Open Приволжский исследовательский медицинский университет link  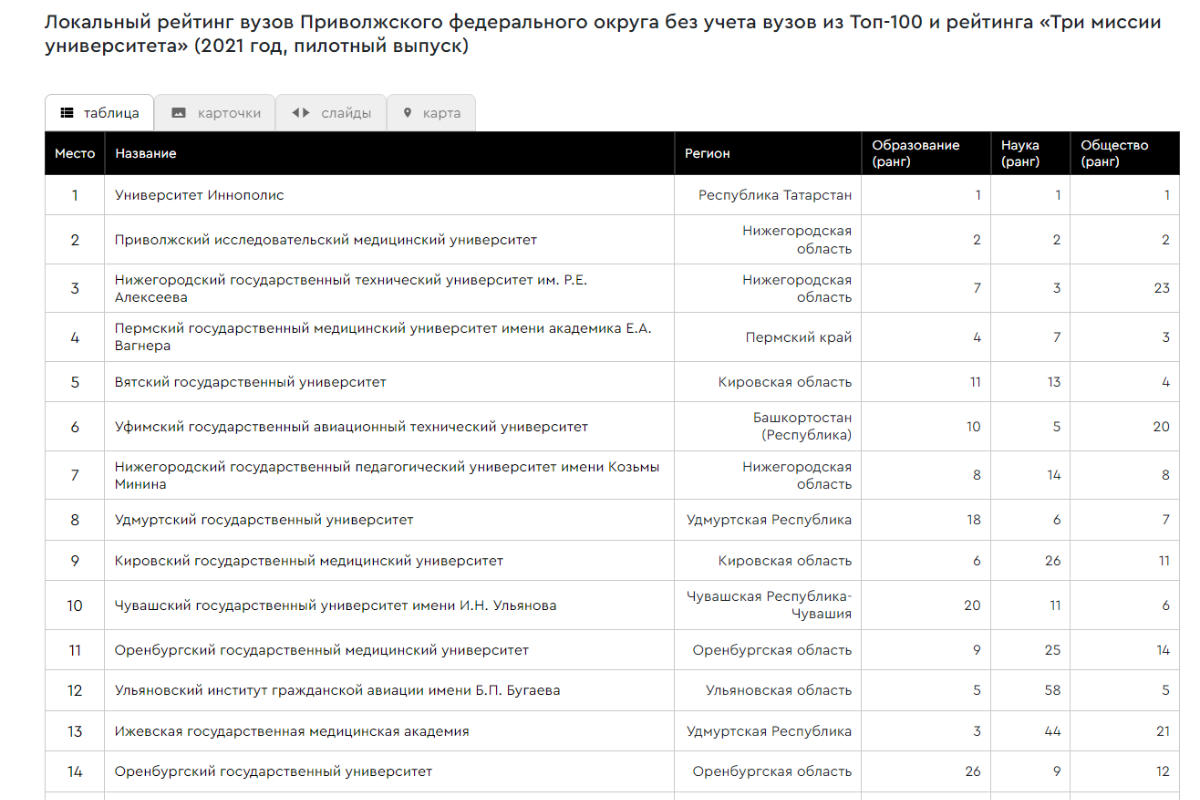coord(326,240)
